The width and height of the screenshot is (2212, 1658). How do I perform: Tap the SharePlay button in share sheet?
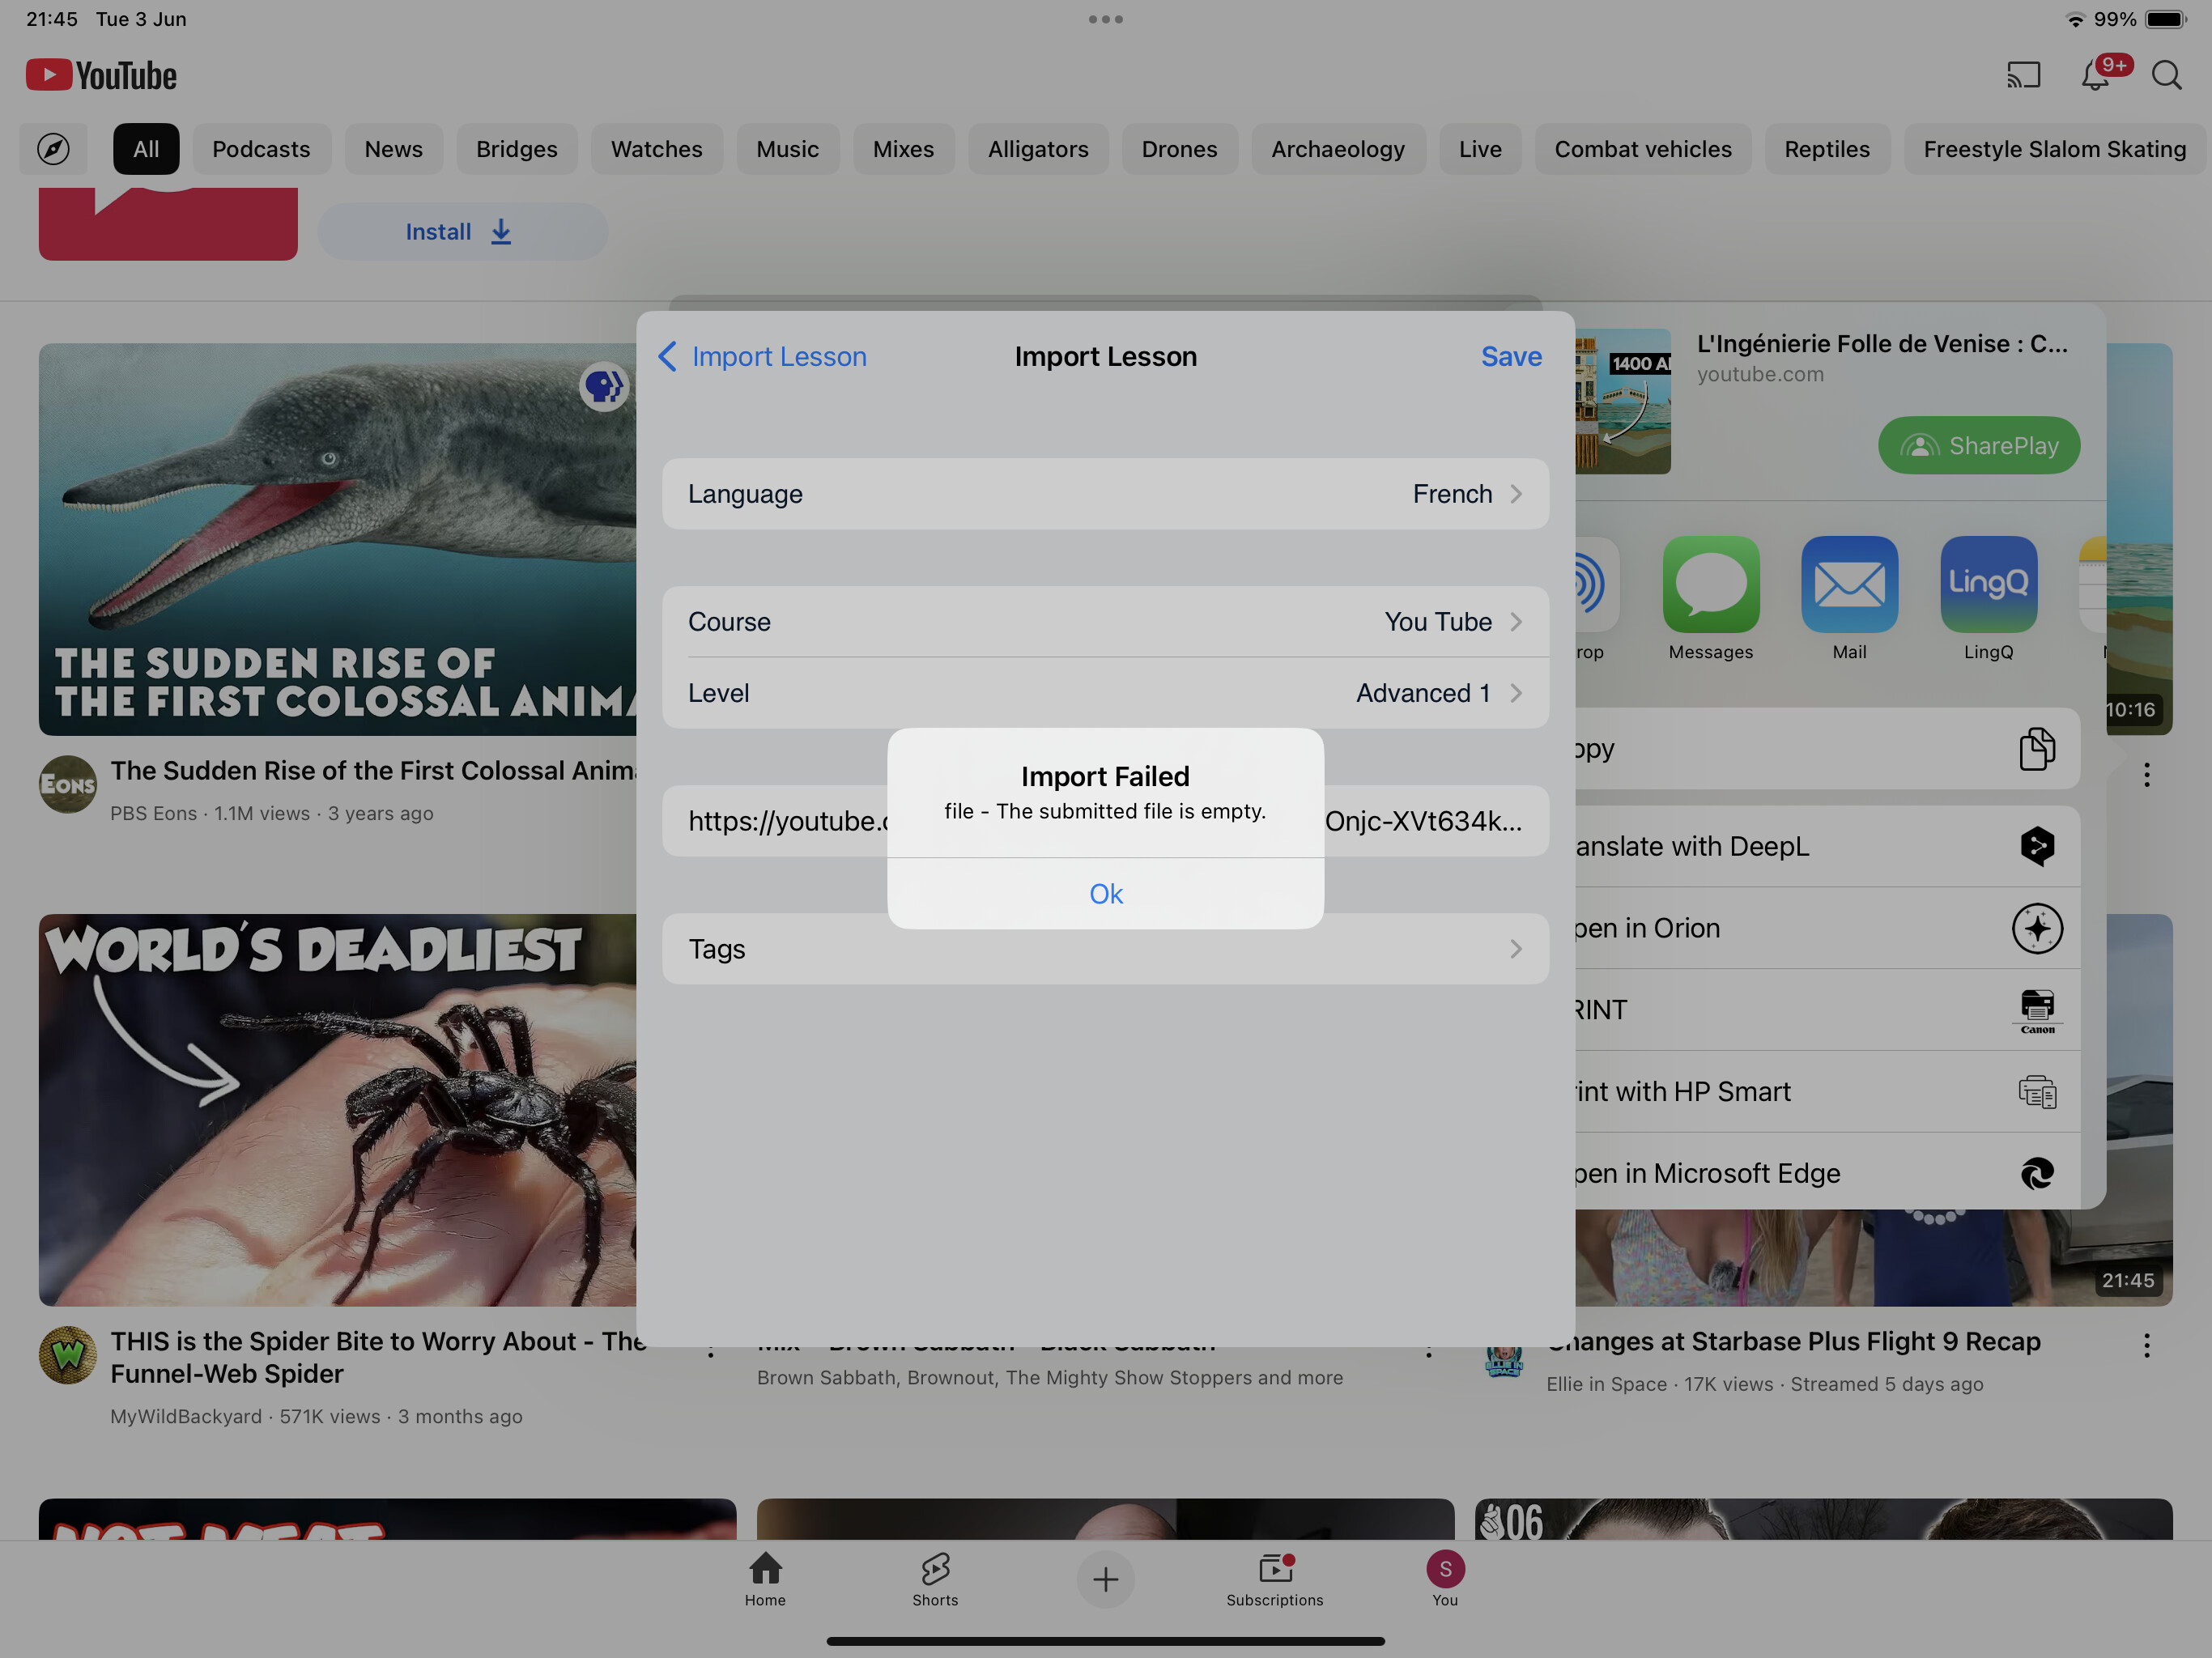[1978, 445]
